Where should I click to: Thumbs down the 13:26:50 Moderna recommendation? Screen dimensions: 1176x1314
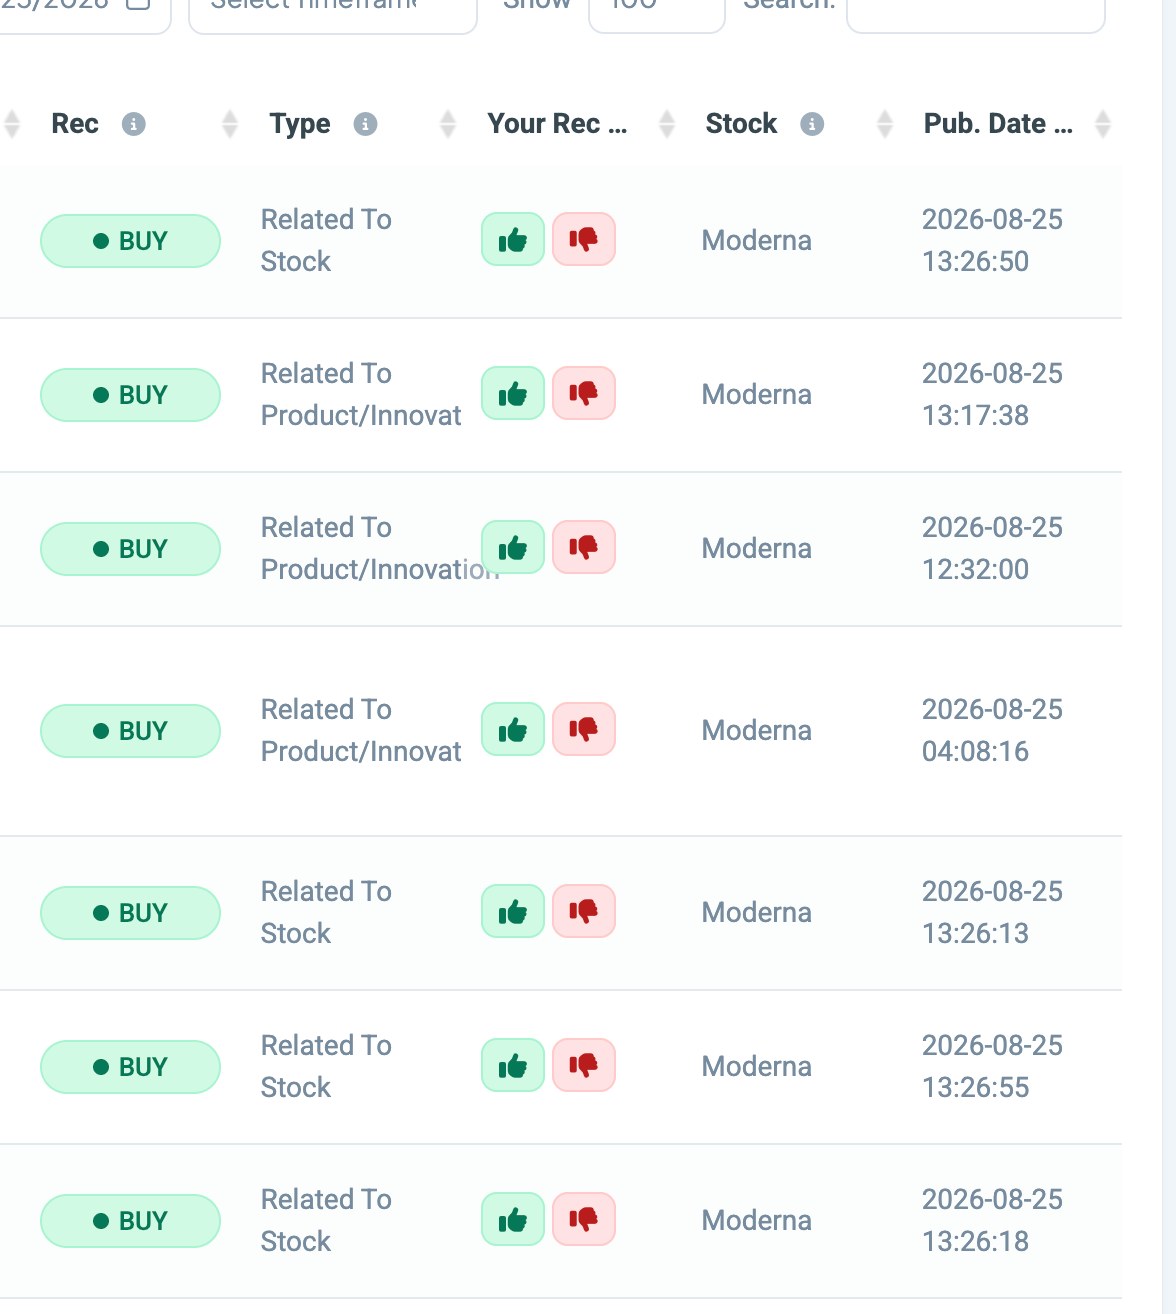click(x=584, y=240)
